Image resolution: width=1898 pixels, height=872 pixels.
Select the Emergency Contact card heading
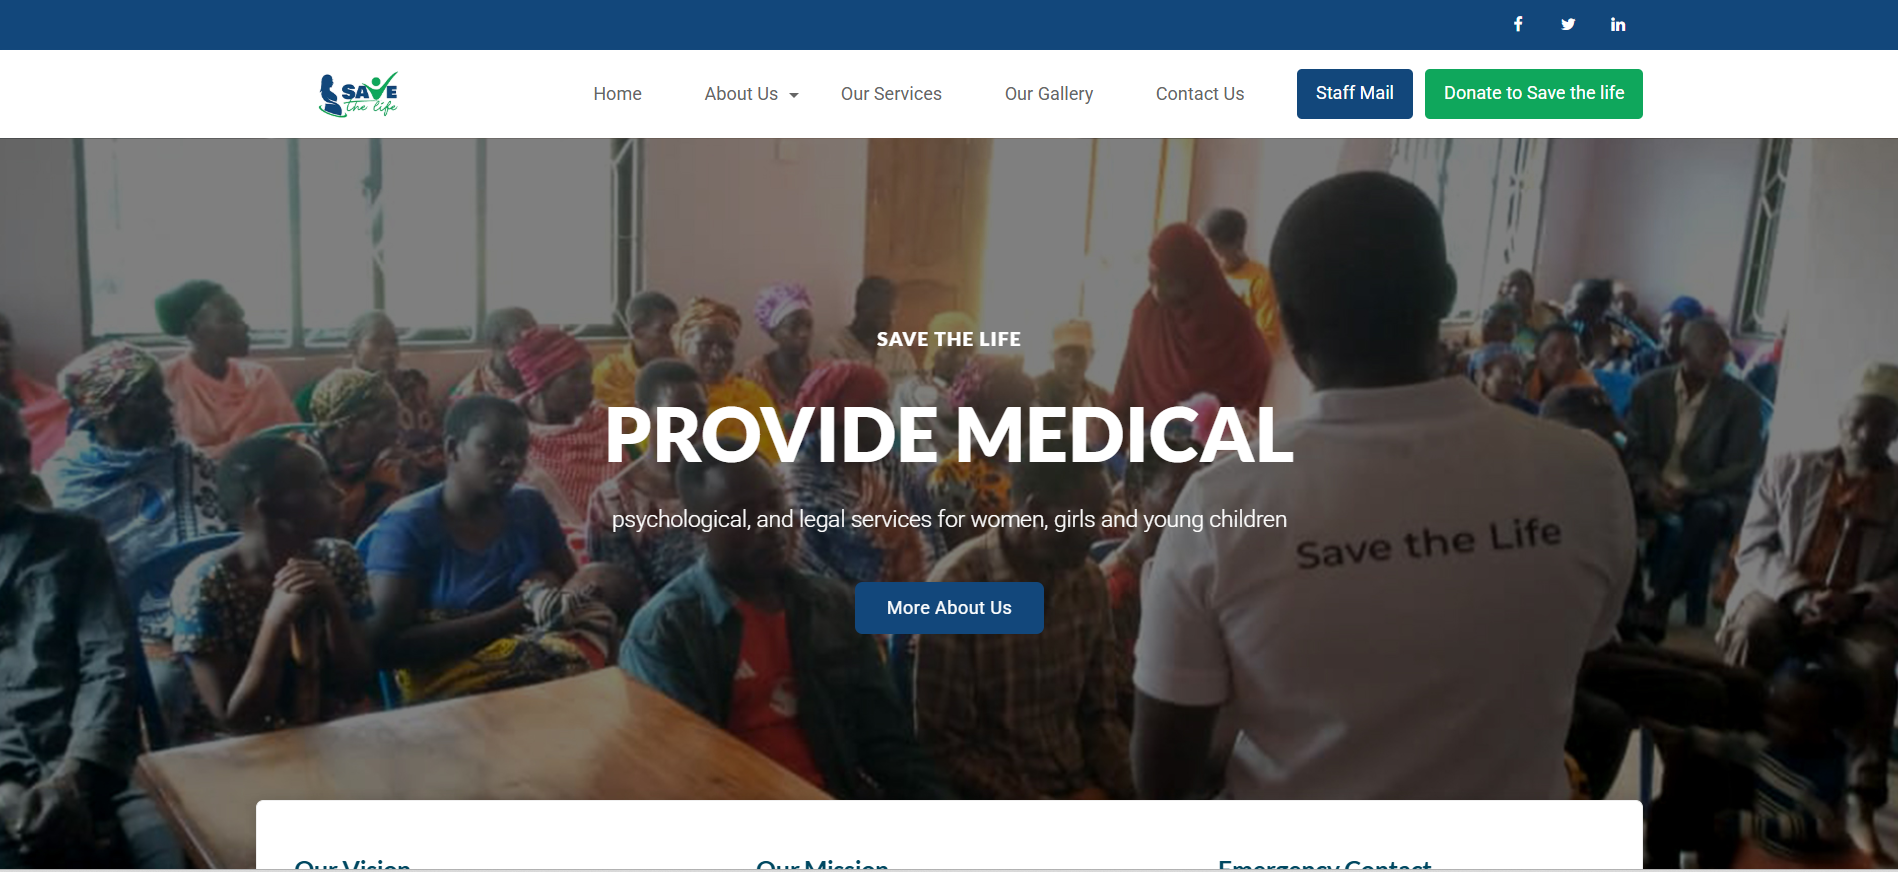pyautogui.click(x=1324, y=864)
